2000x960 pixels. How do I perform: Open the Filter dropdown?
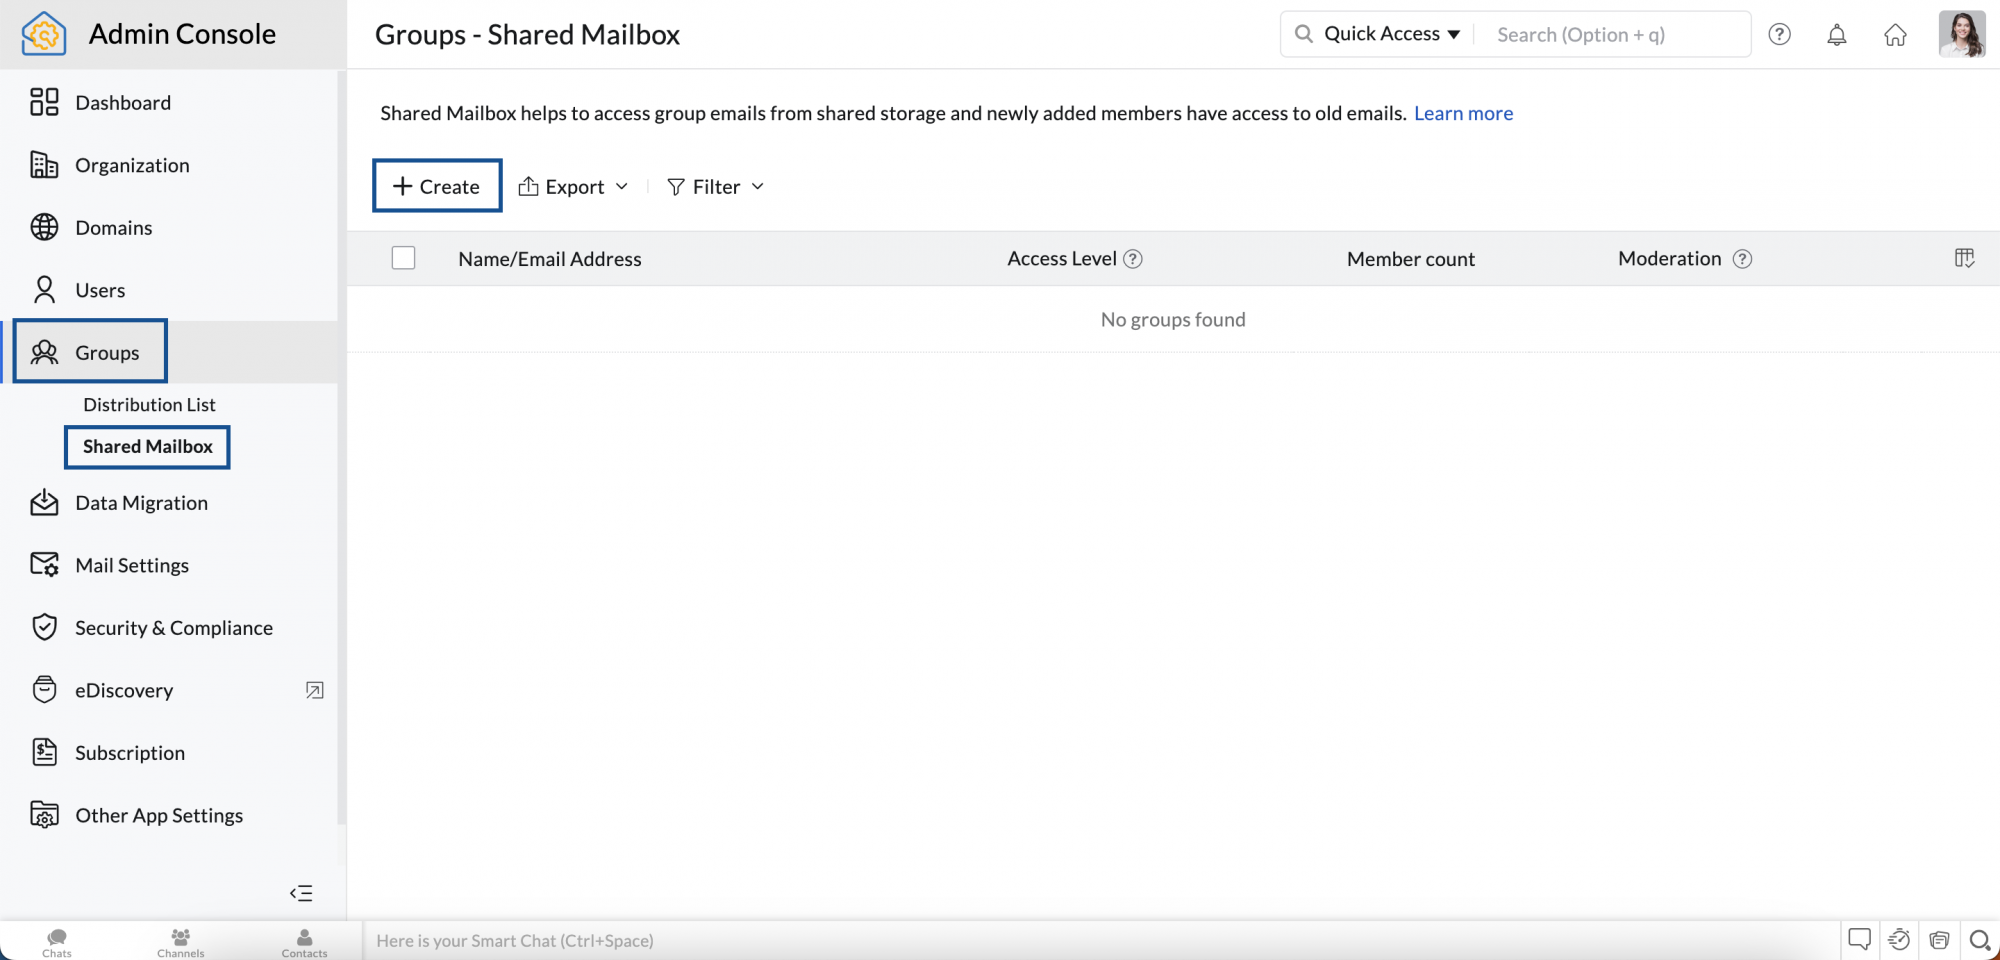[716, 187]
